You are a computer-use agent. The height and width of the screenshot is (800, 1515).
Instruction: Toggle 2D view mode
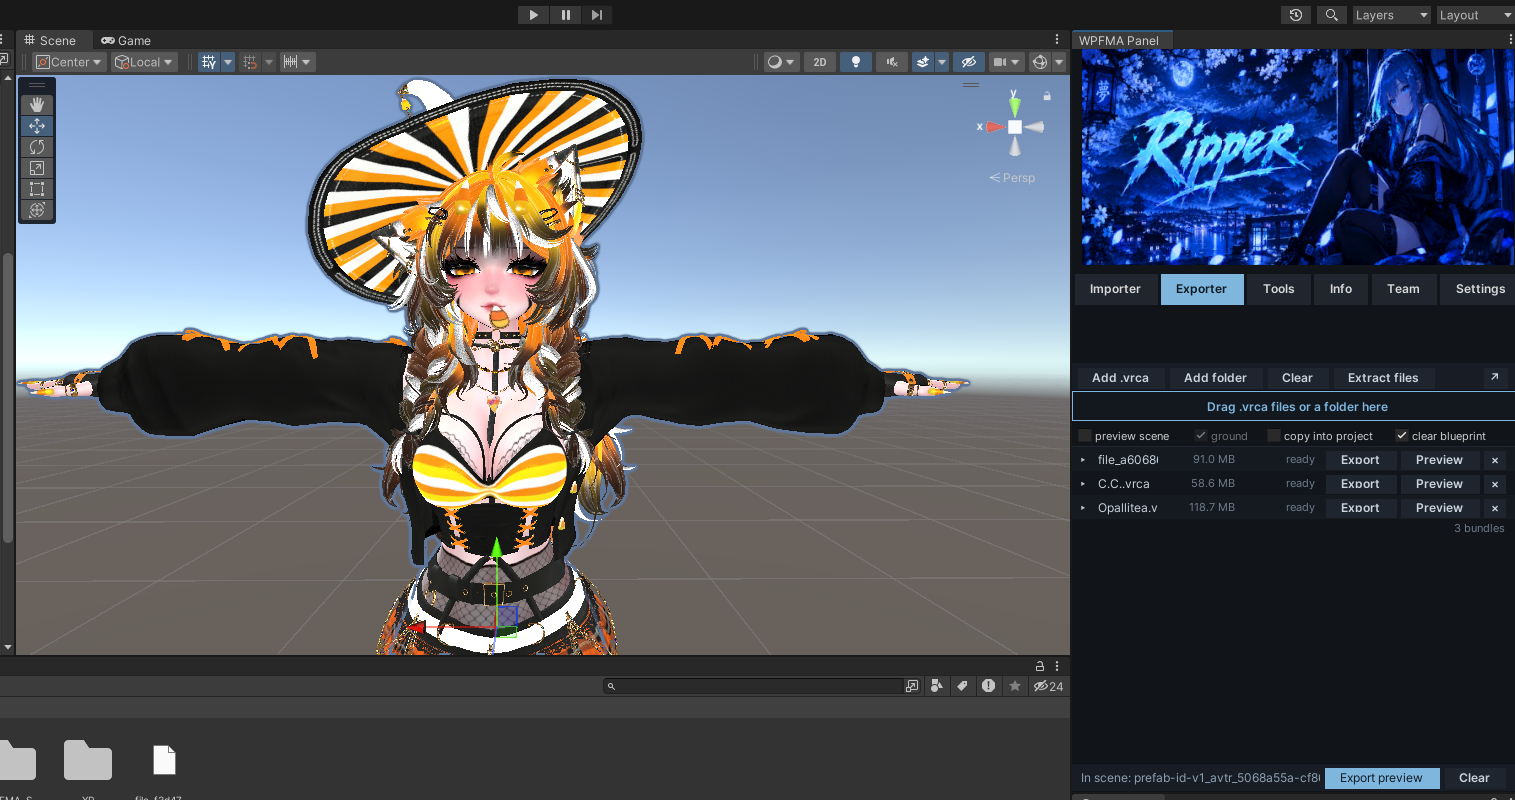(820, 62)
